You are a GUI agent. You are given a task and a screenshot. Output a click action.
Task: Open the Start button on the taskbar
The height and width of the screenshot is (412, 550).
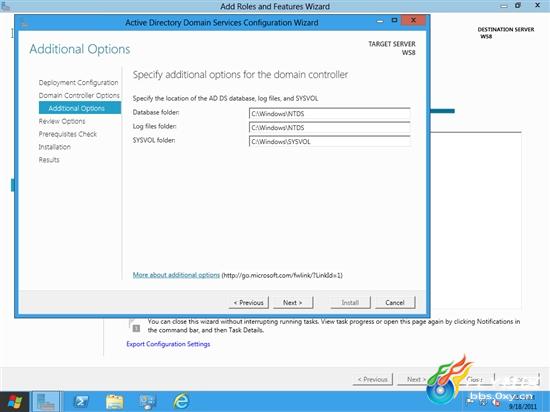pos(14,402)
